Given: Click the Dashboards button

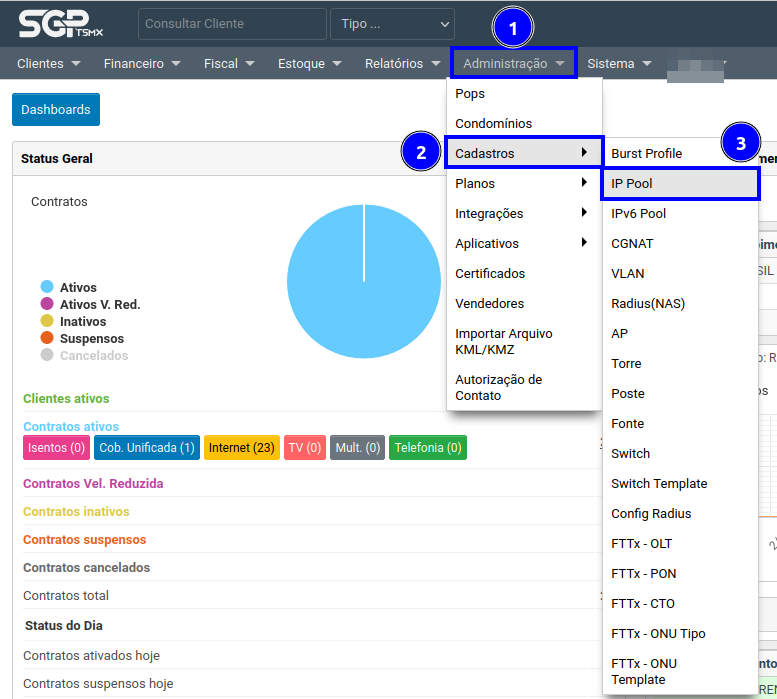Looking at the screenshot, I should click(56, 110).
